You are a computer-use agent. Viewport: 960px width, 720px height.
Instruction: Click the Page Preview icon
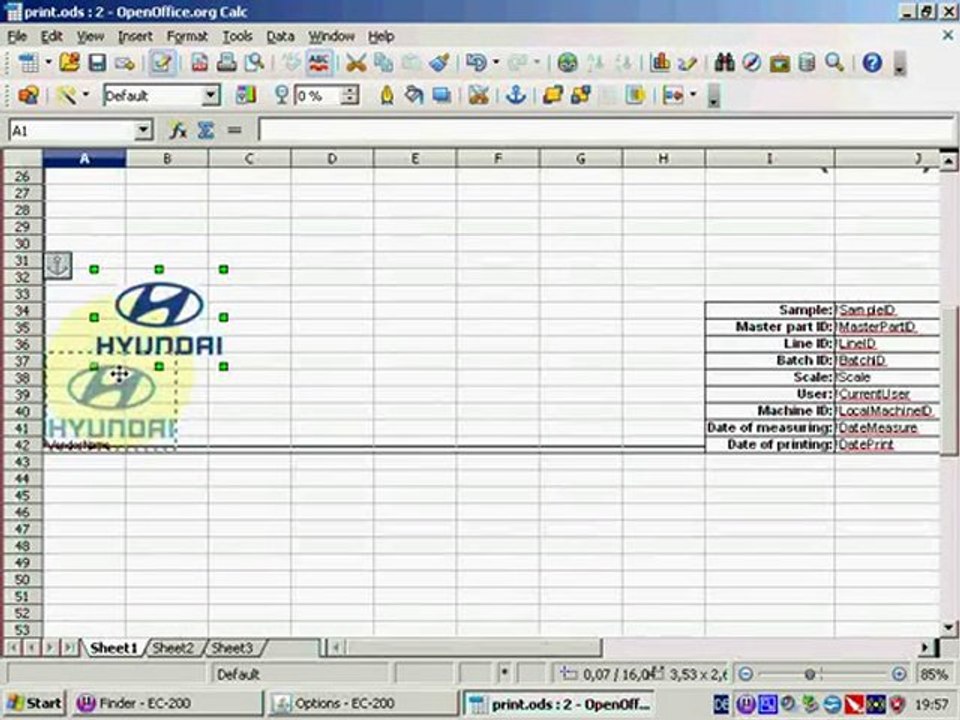point(254,62)
